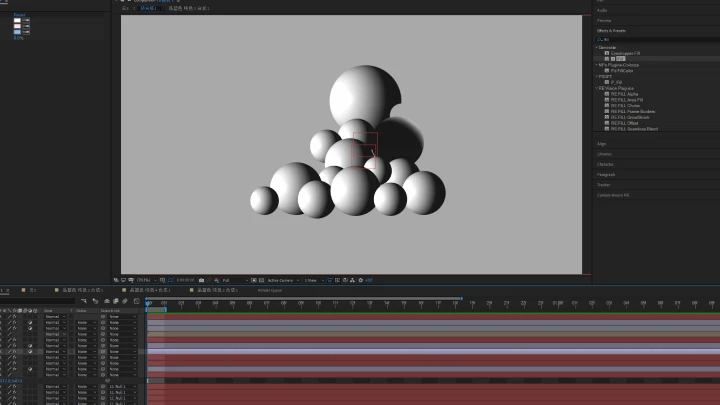Open the Tracker panel
This screenshot has width=720, height=405.
603,185
